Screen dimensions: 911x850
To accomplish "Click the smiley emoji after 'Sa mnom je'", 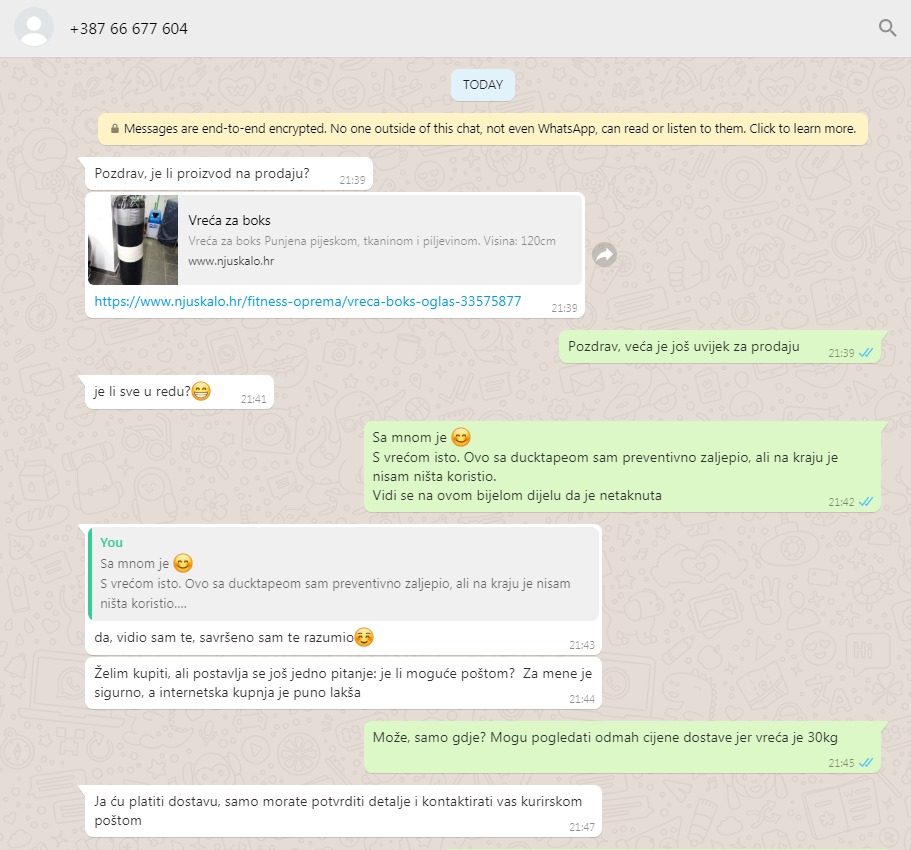I will [461, 437].
